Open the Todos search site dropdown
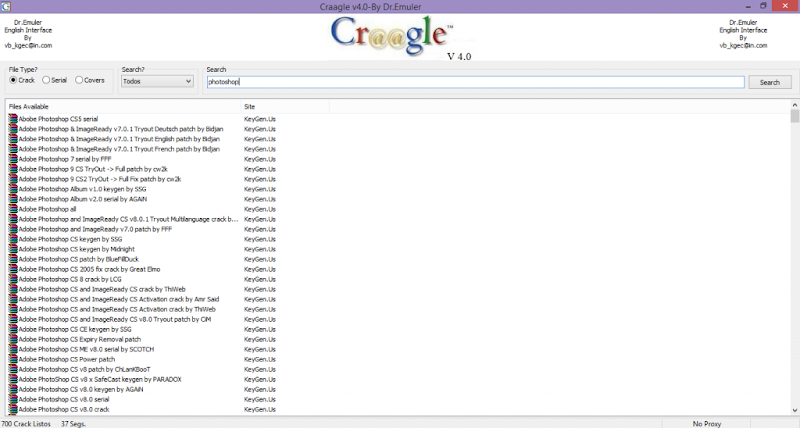Image resolution: width=800 pixels, height=428 pixels. [156, 81]
